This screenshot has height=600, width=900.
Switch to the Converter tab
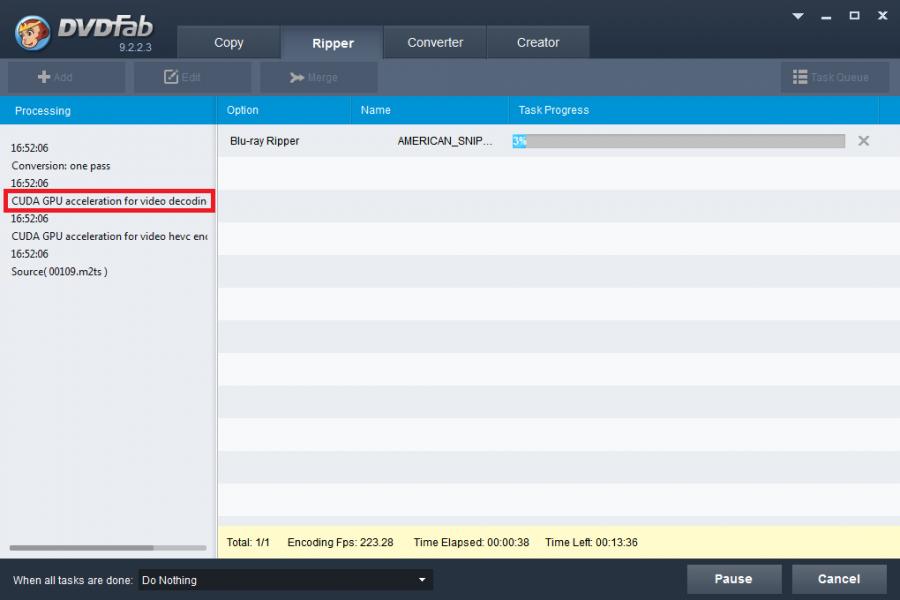[x=435, y=42]
